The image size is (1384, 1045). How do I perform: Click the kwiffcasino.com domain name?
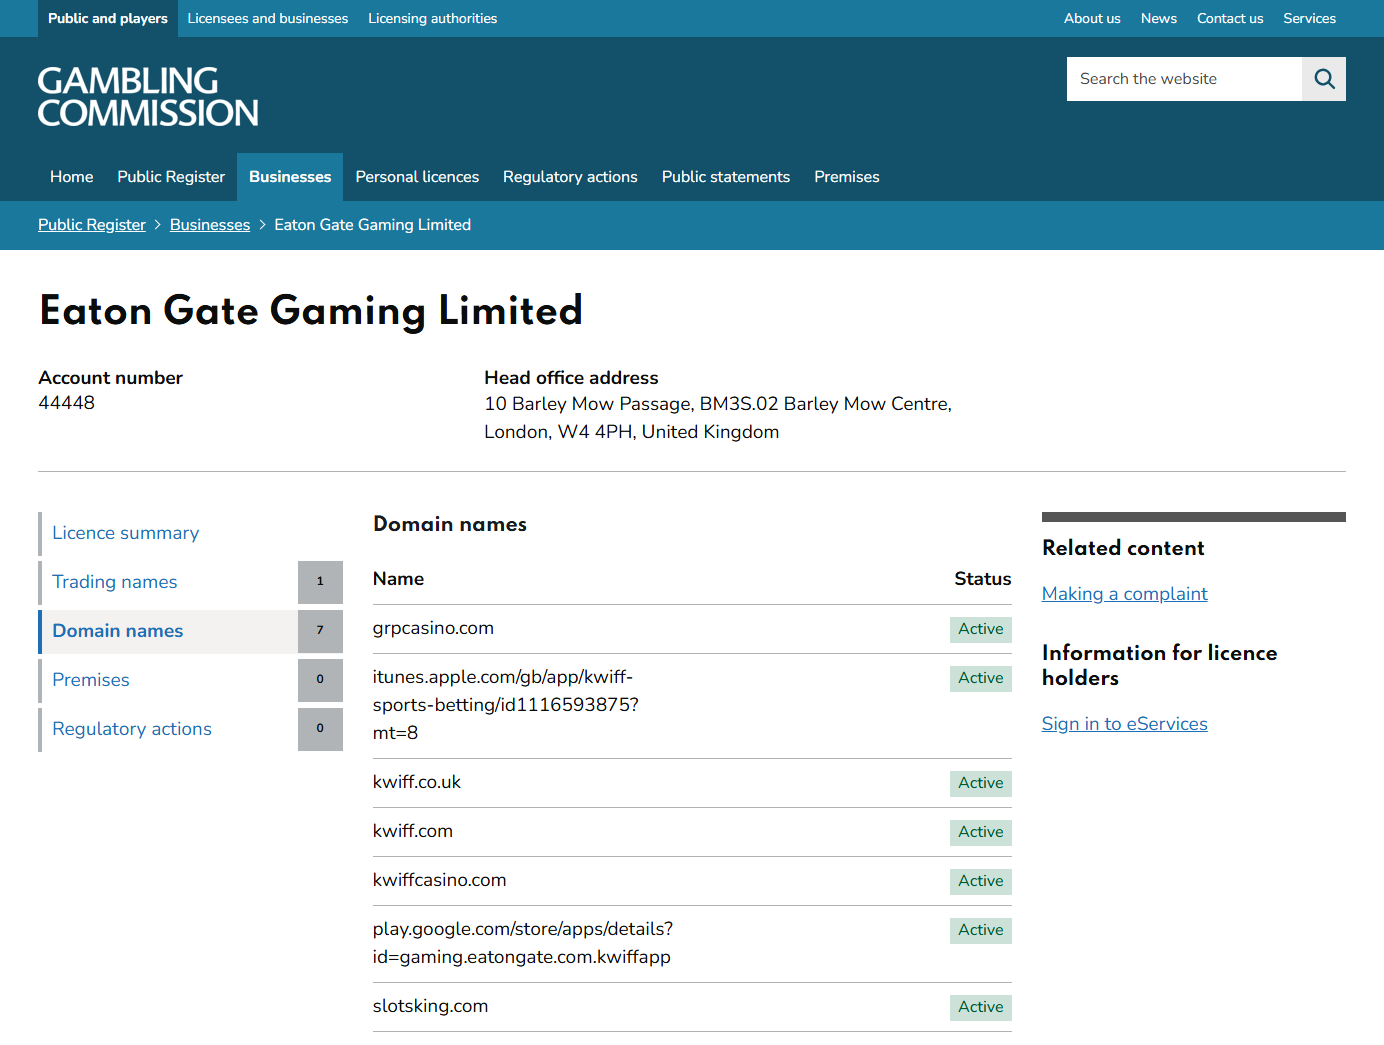(440, 880)
